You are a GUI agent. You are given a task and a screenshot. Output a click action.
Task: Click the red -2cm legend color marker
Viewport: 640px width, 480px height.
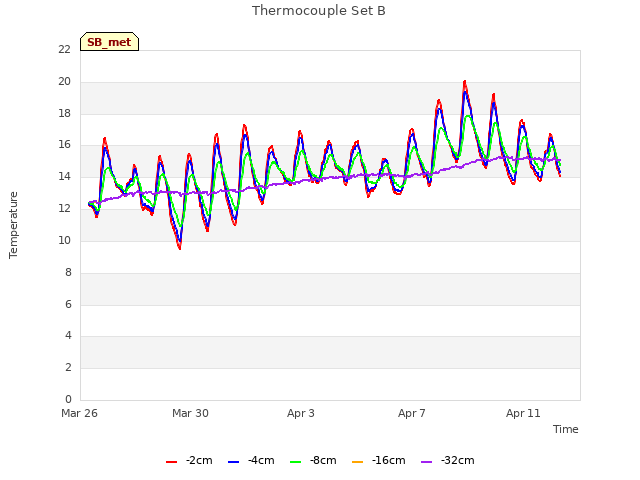[171, 462]
